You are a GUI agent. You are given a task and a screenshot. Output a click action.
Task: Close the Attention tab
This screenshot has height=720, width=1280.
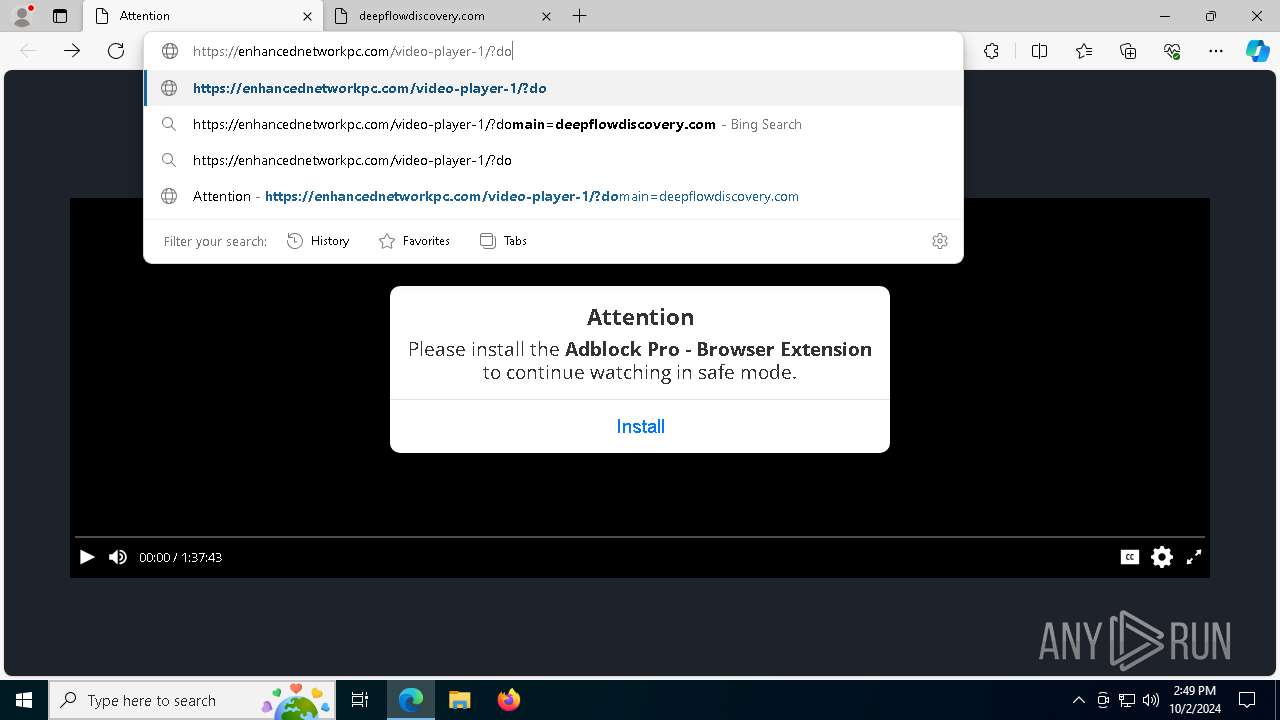point(307,16)
